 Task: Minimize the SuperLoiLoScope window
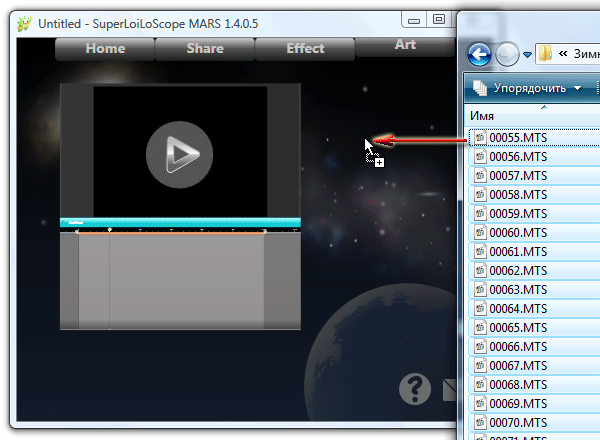point(414,21)
